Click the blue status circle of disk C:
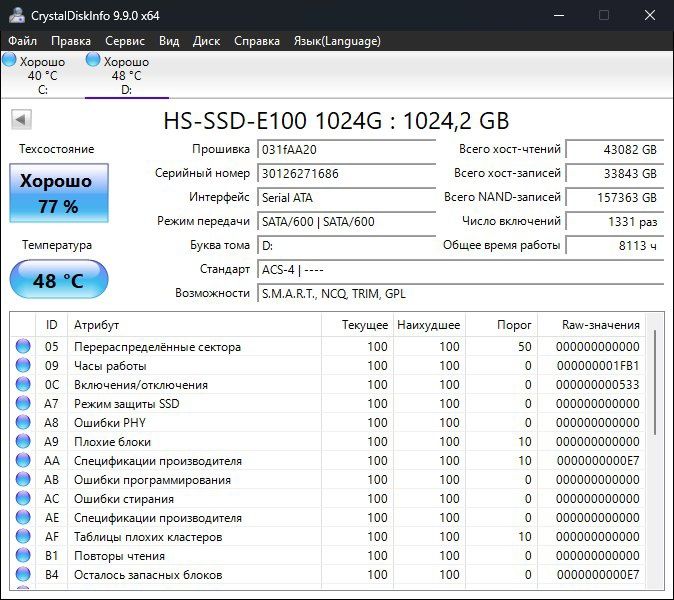Image resolution: width=674 pixels, height=600 pixels. pos(9,60)
